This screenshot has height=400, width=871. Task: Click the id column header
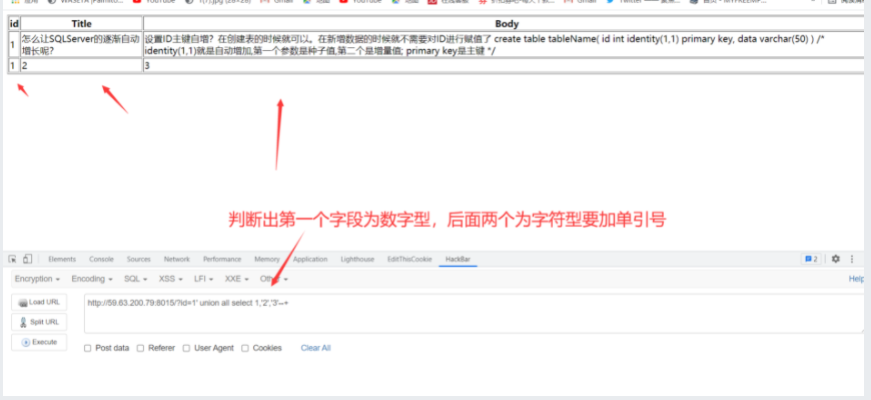pyautogui.click(x=15, y=24)
